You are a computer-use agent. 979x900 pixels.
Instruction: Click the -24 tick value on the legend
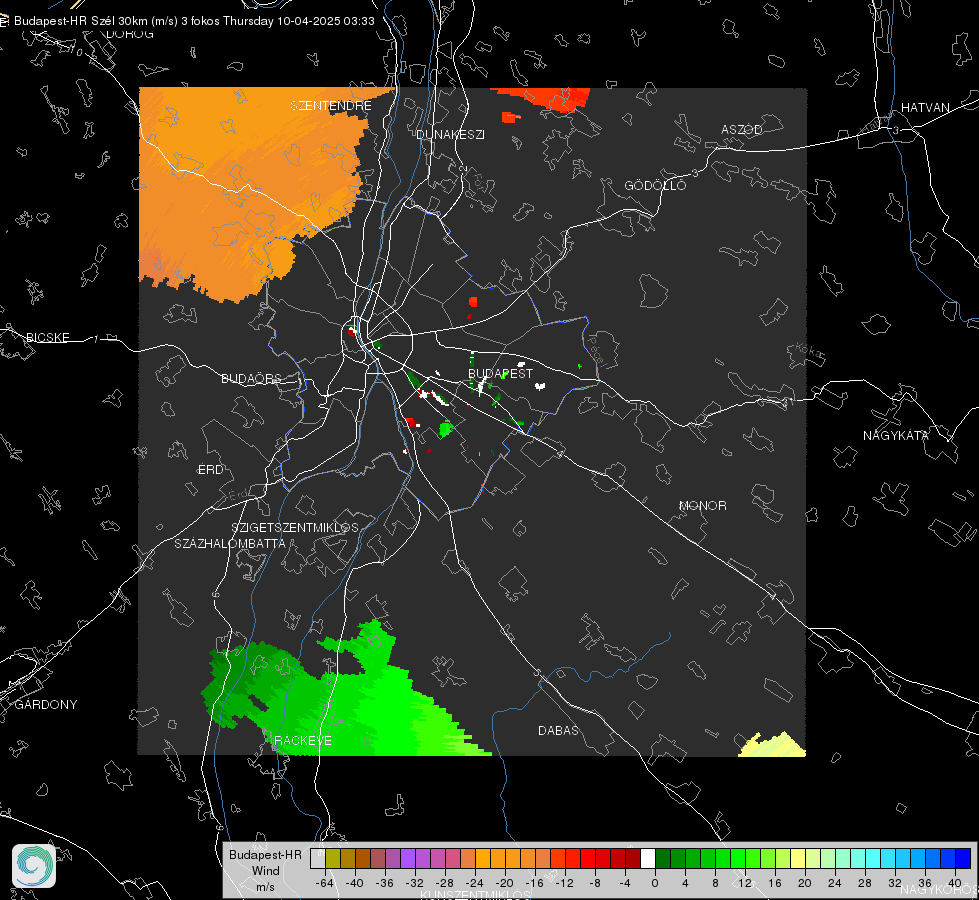coord(476,883)
